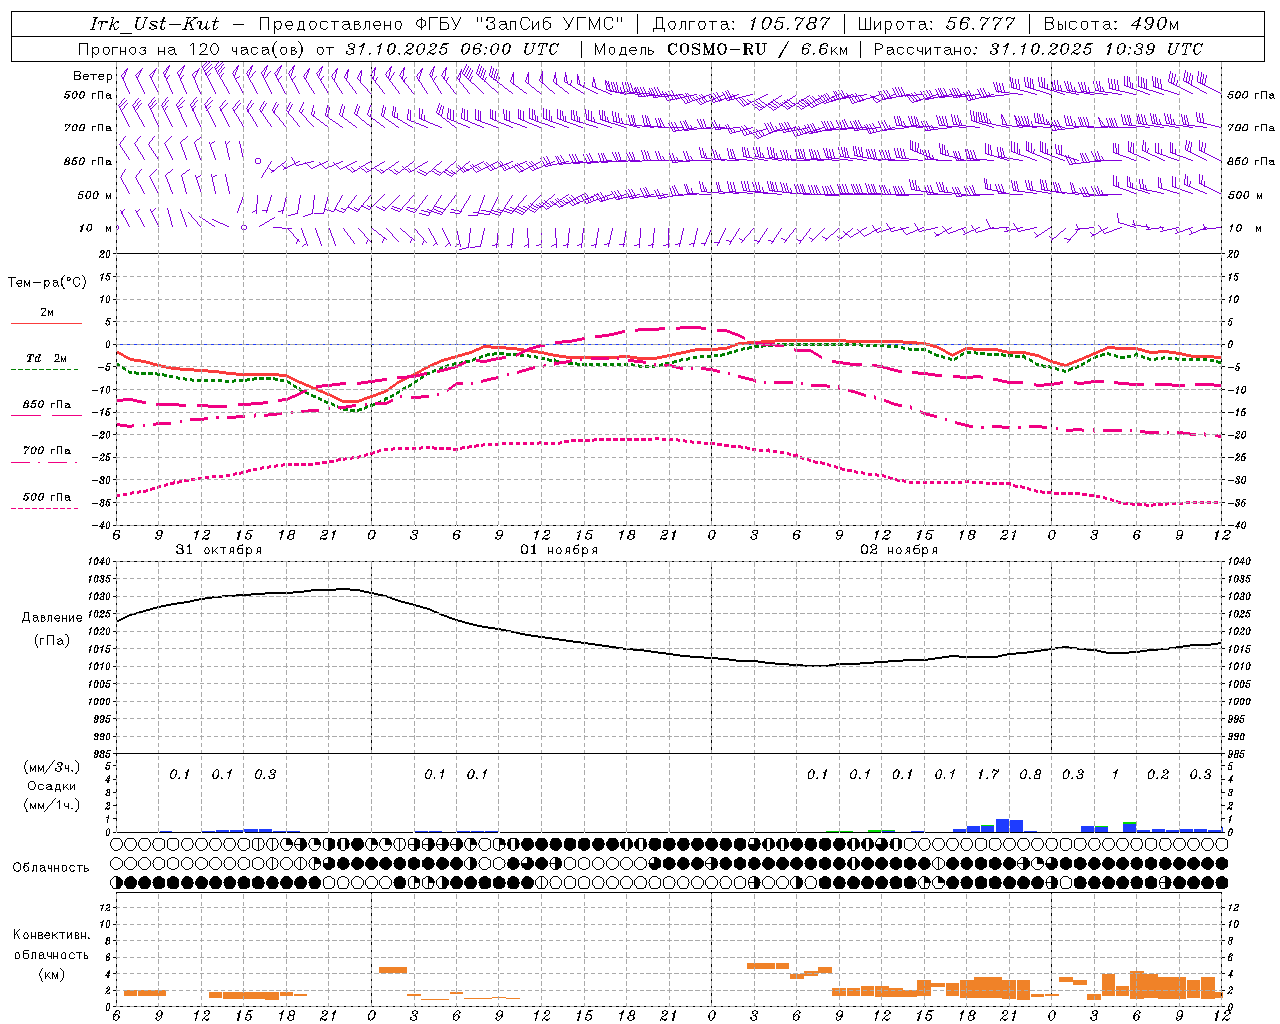Image resolution: width=1280 pixels, height=1024 pixels.
Task: Select the "(мм/1ч.)" units label
Action: pos(51,805)
